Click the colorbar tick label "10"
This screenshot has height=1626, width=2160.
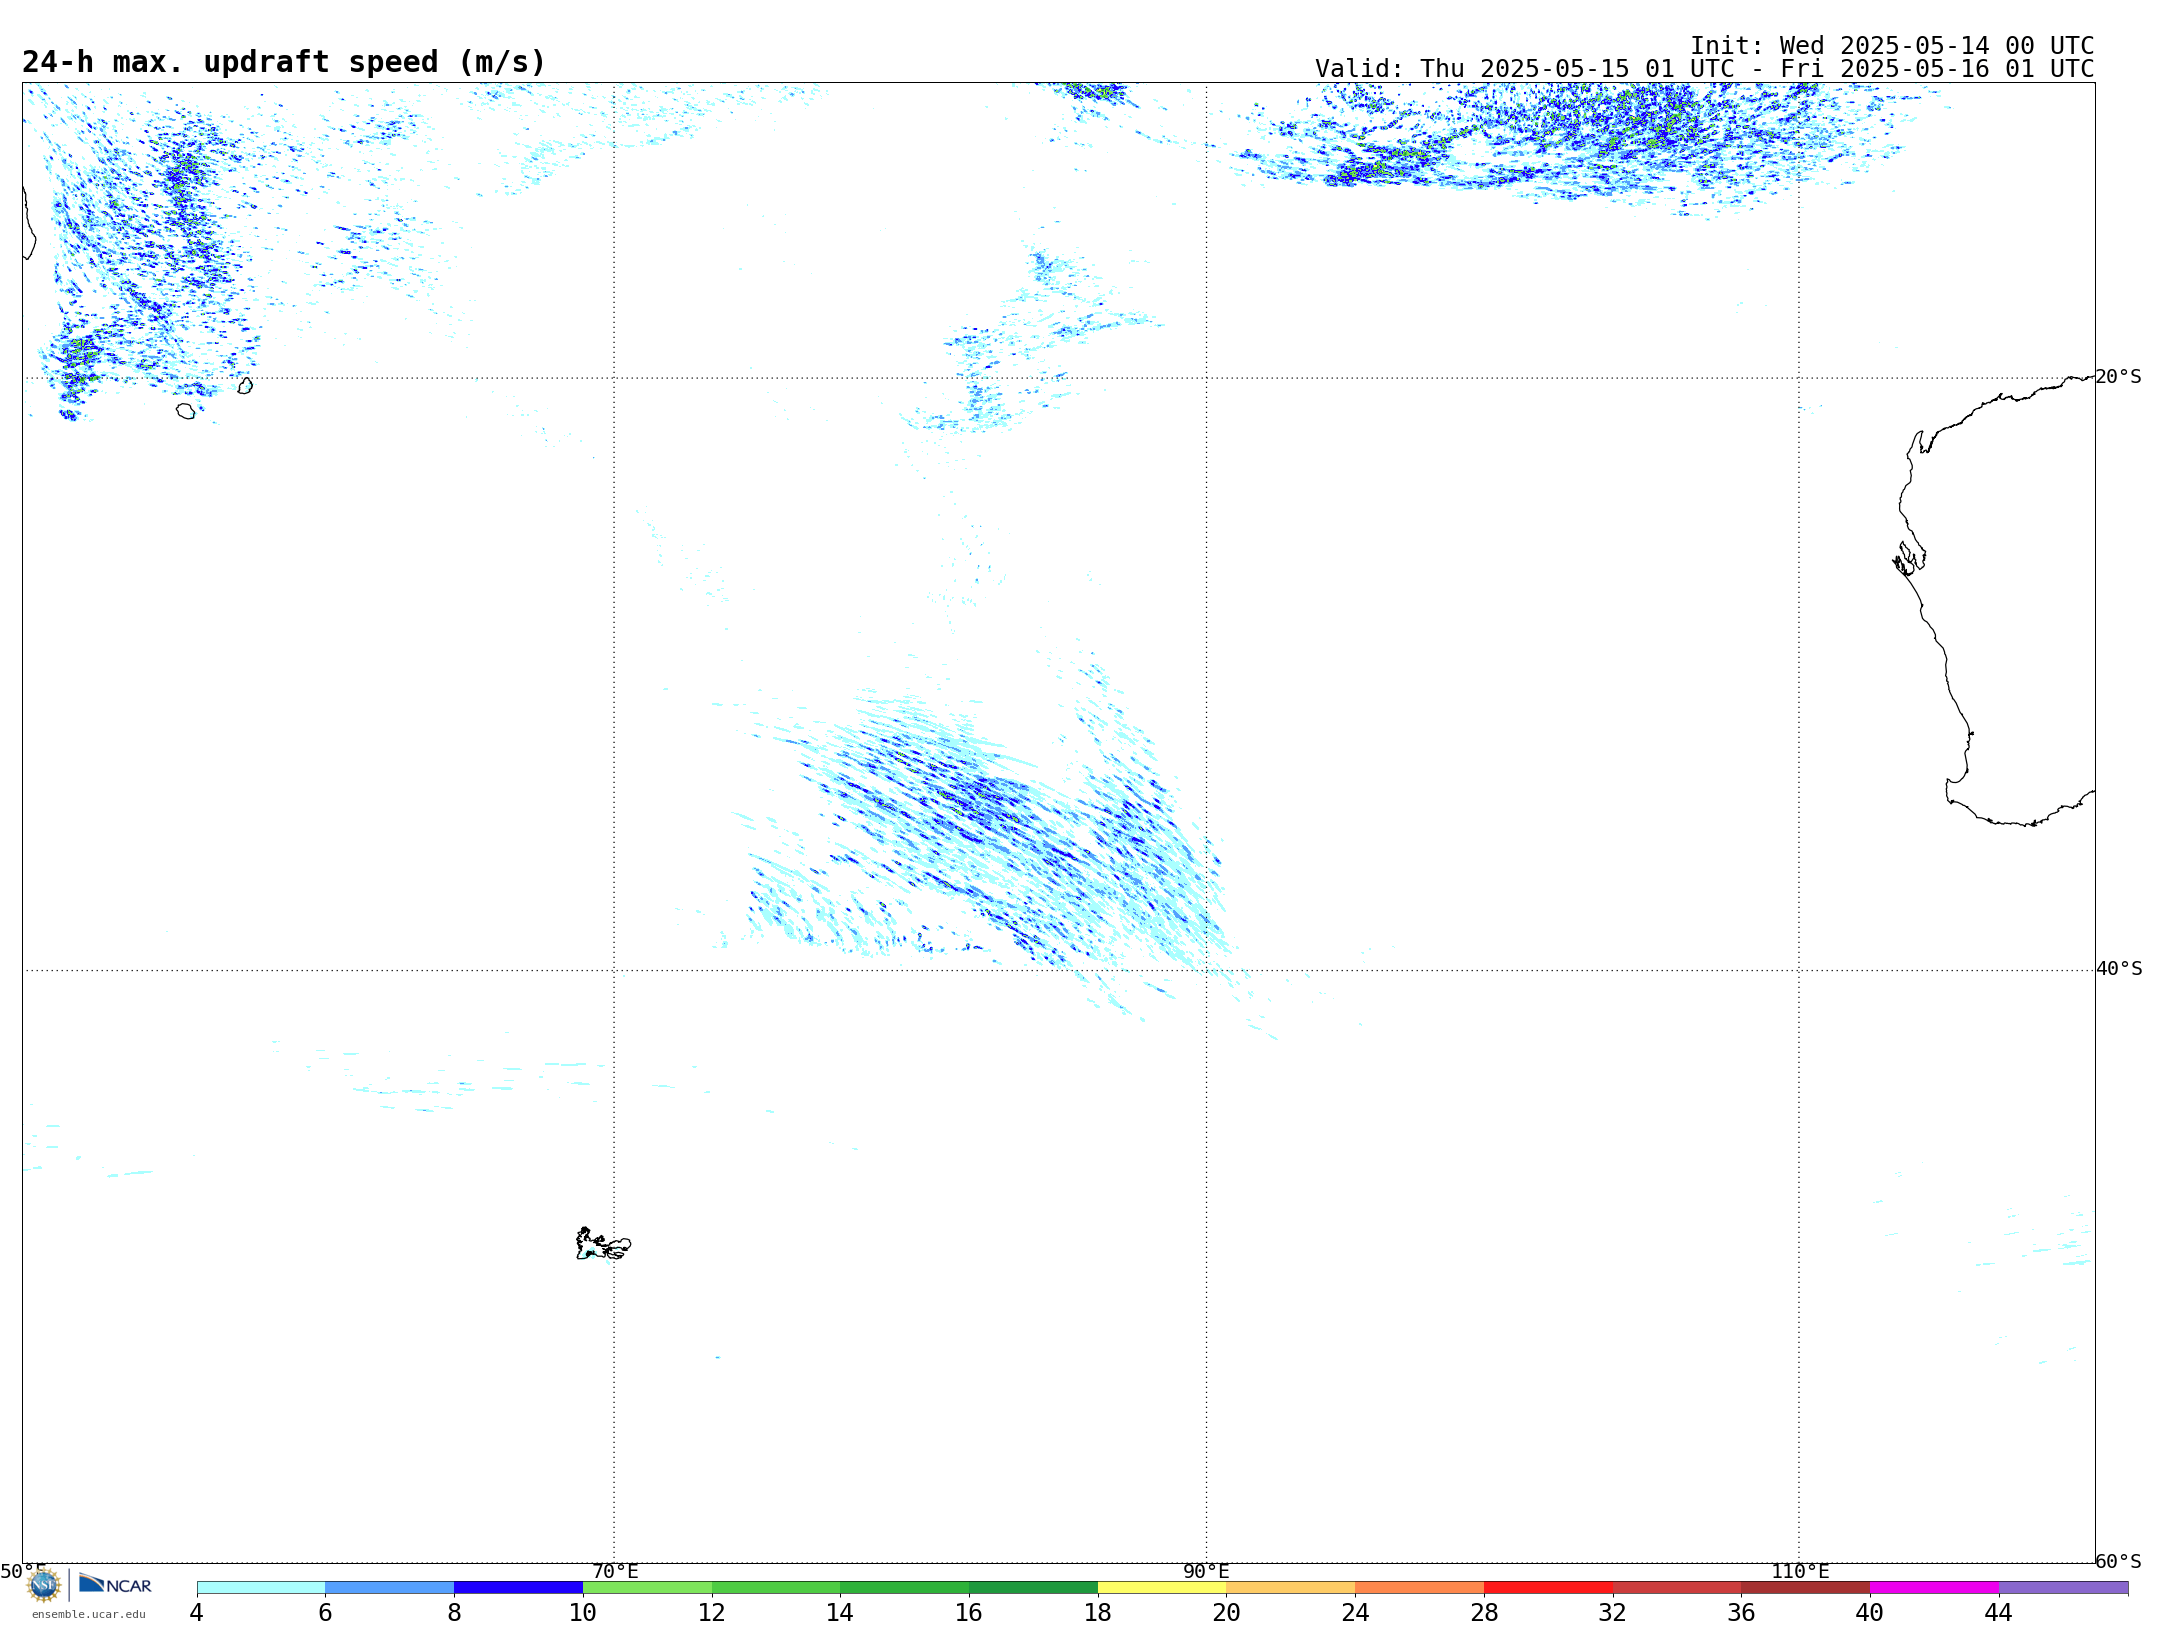tap(583, 1613)
